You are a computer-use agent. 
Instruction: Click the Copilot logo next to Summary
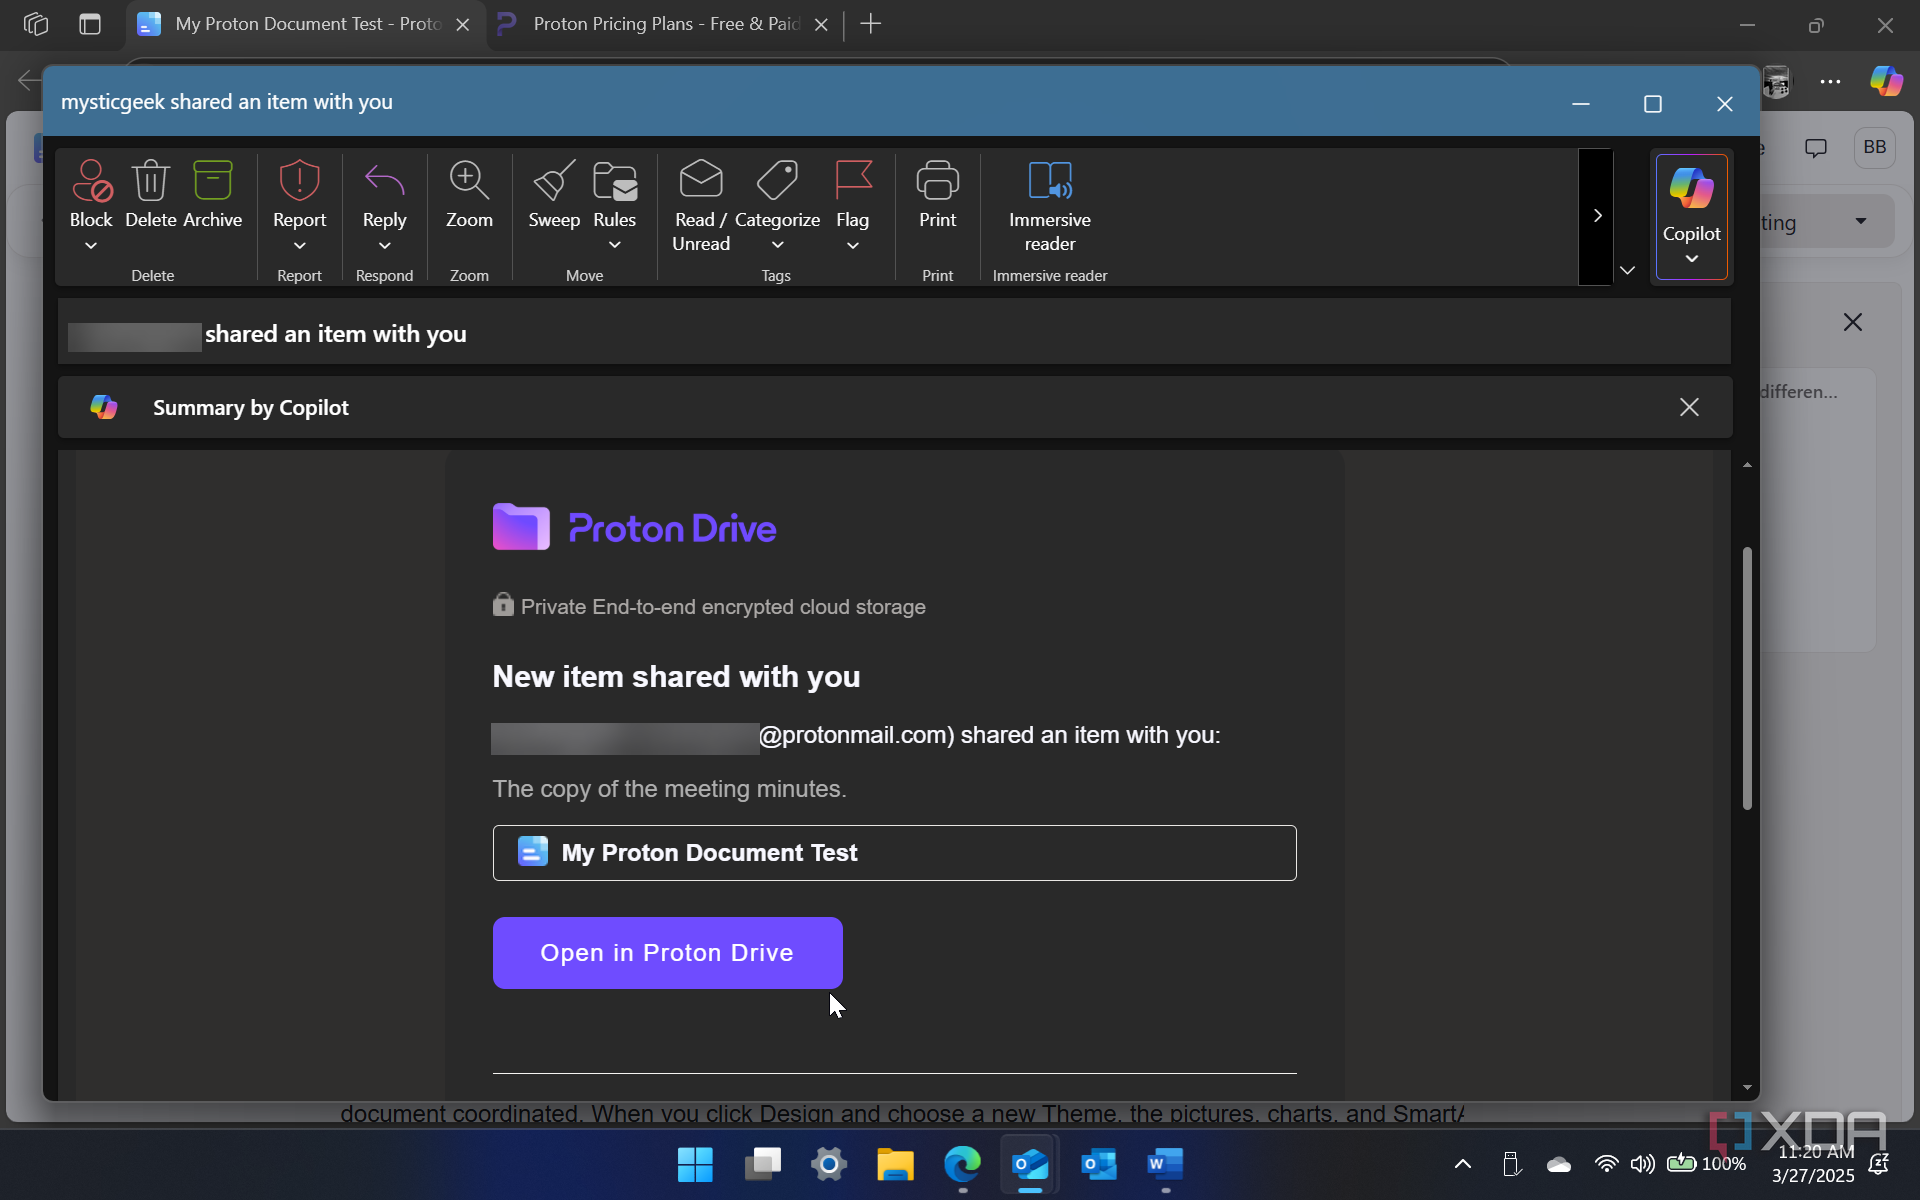point(104,407)
